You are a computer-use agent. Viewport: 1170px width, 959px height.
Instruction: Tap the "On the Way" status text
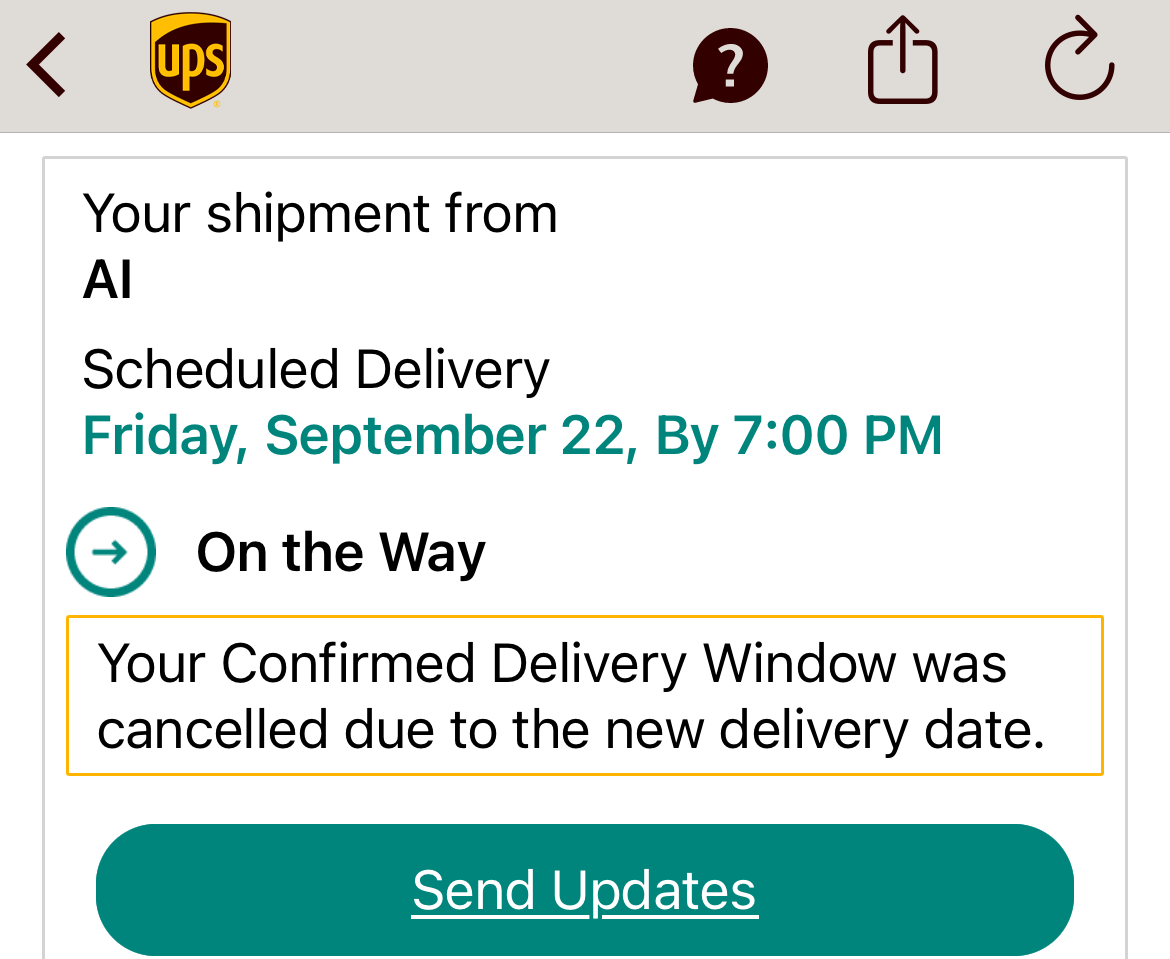tap(341, 552)
